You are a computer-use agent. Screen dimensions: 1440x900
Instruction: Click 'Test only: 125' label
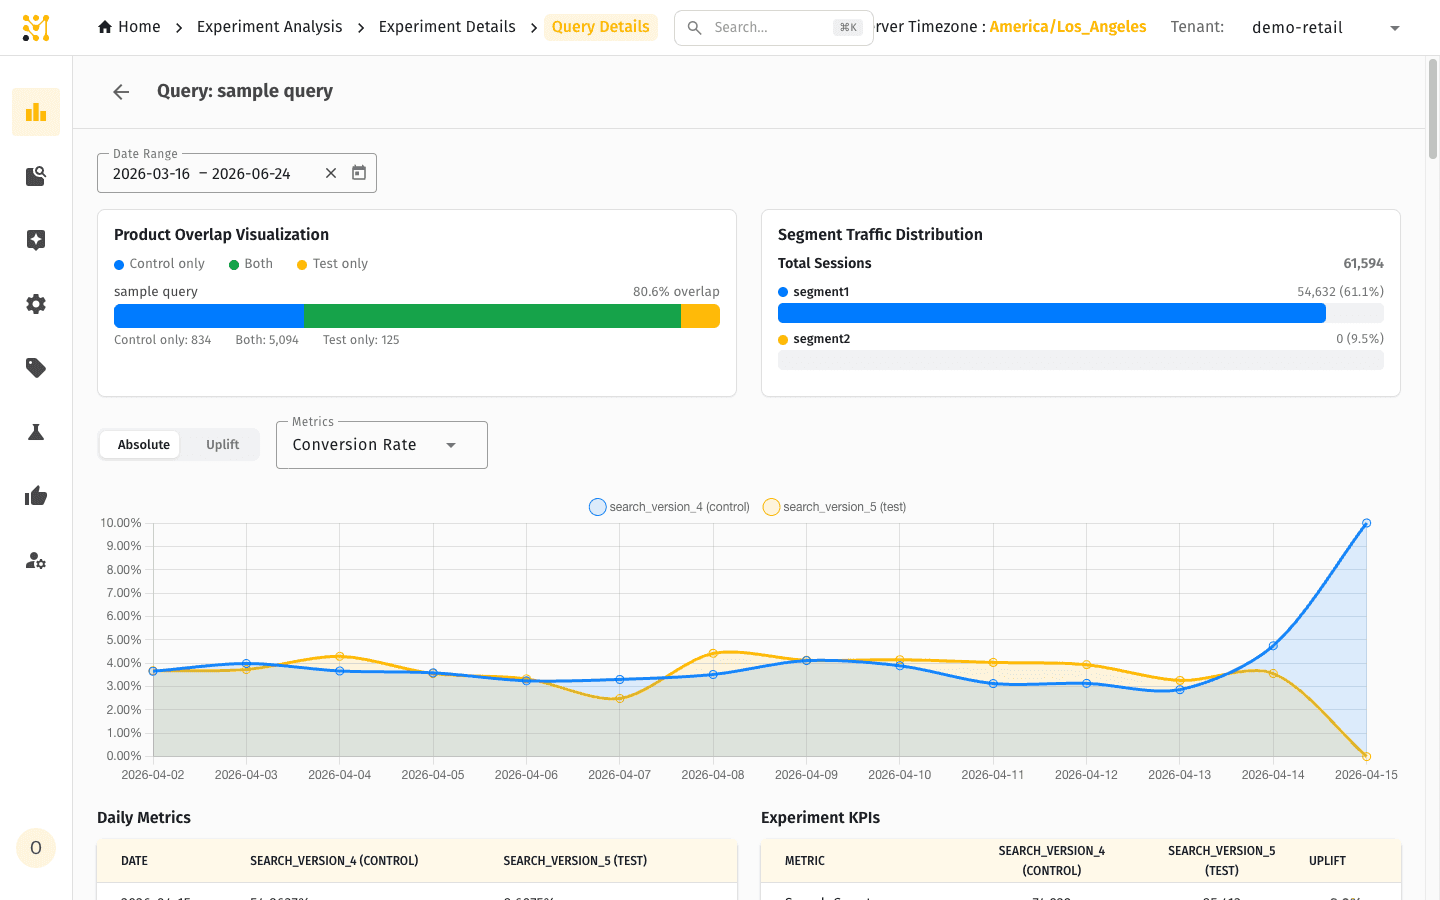tap(361, 340)
